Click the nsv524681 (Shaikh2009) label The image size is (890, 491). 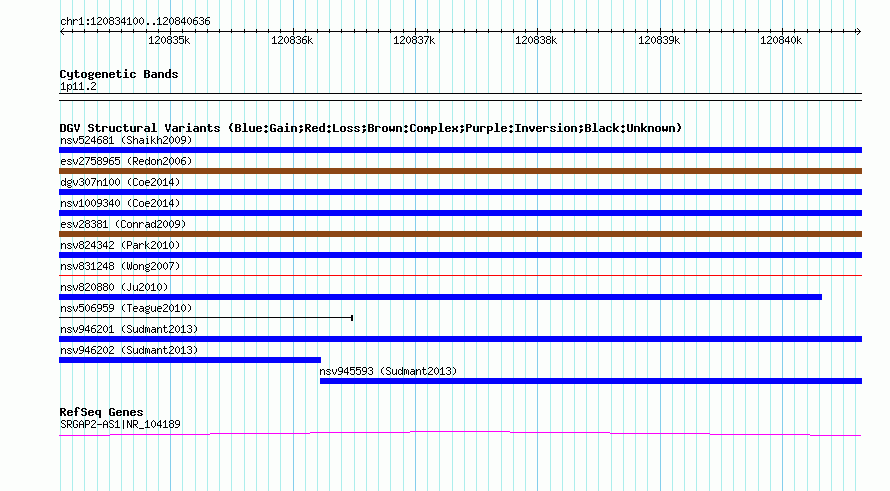coord(126,140)
